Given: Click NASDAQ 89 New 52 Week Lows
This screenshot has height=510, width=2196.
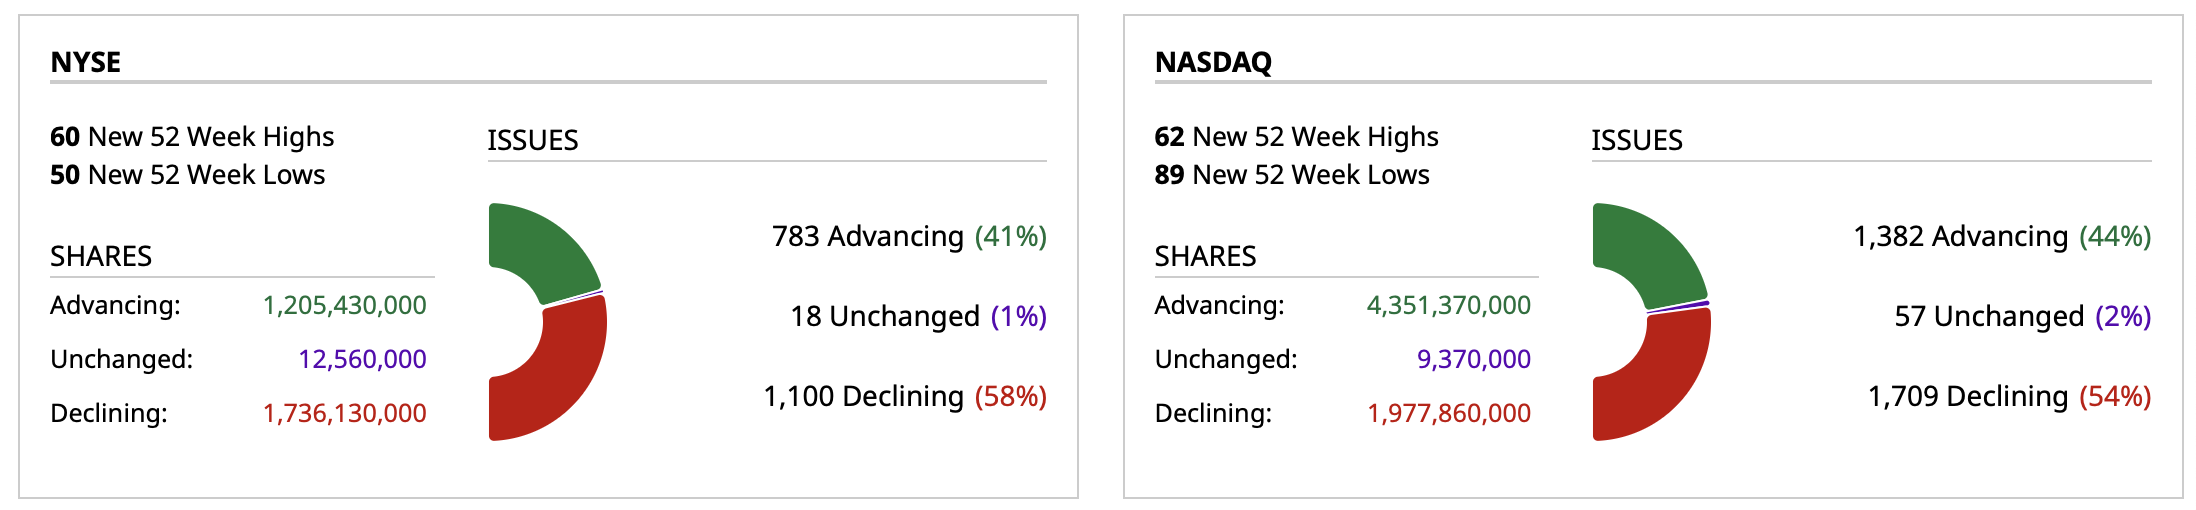Looking at the screenshot, I should pos(1291,174).
